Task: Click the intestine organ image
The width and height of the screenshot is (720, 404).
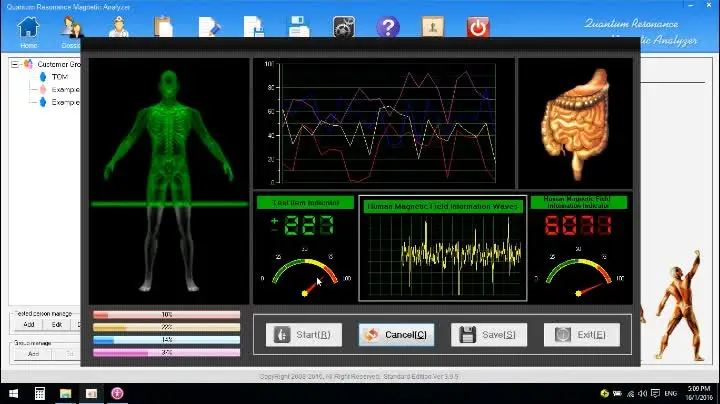Action: [x=575, y=123]
